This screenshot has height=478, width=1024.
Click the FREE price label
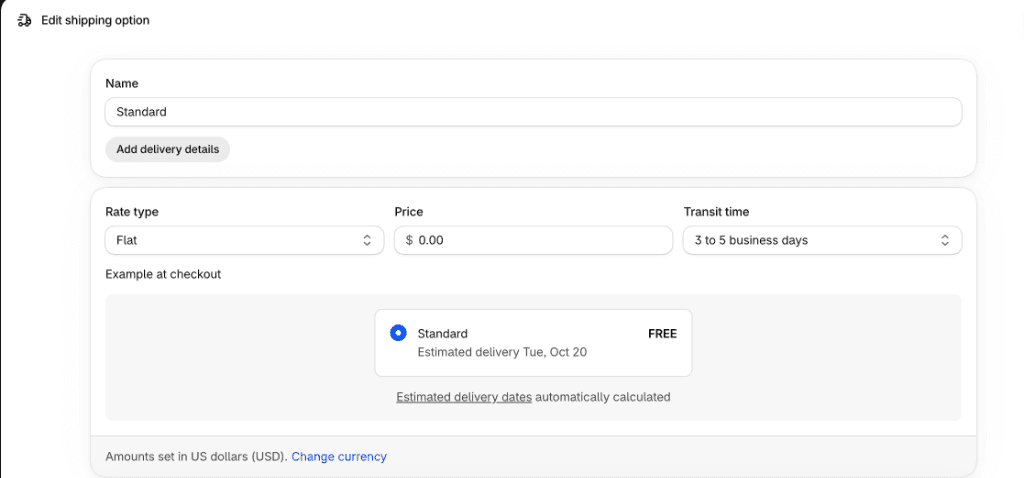coord(662,334)
